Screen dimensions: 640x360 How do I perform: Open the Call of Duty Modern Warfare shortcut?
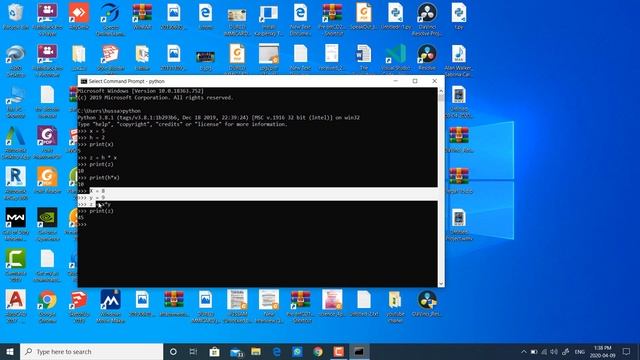(16, 224)
